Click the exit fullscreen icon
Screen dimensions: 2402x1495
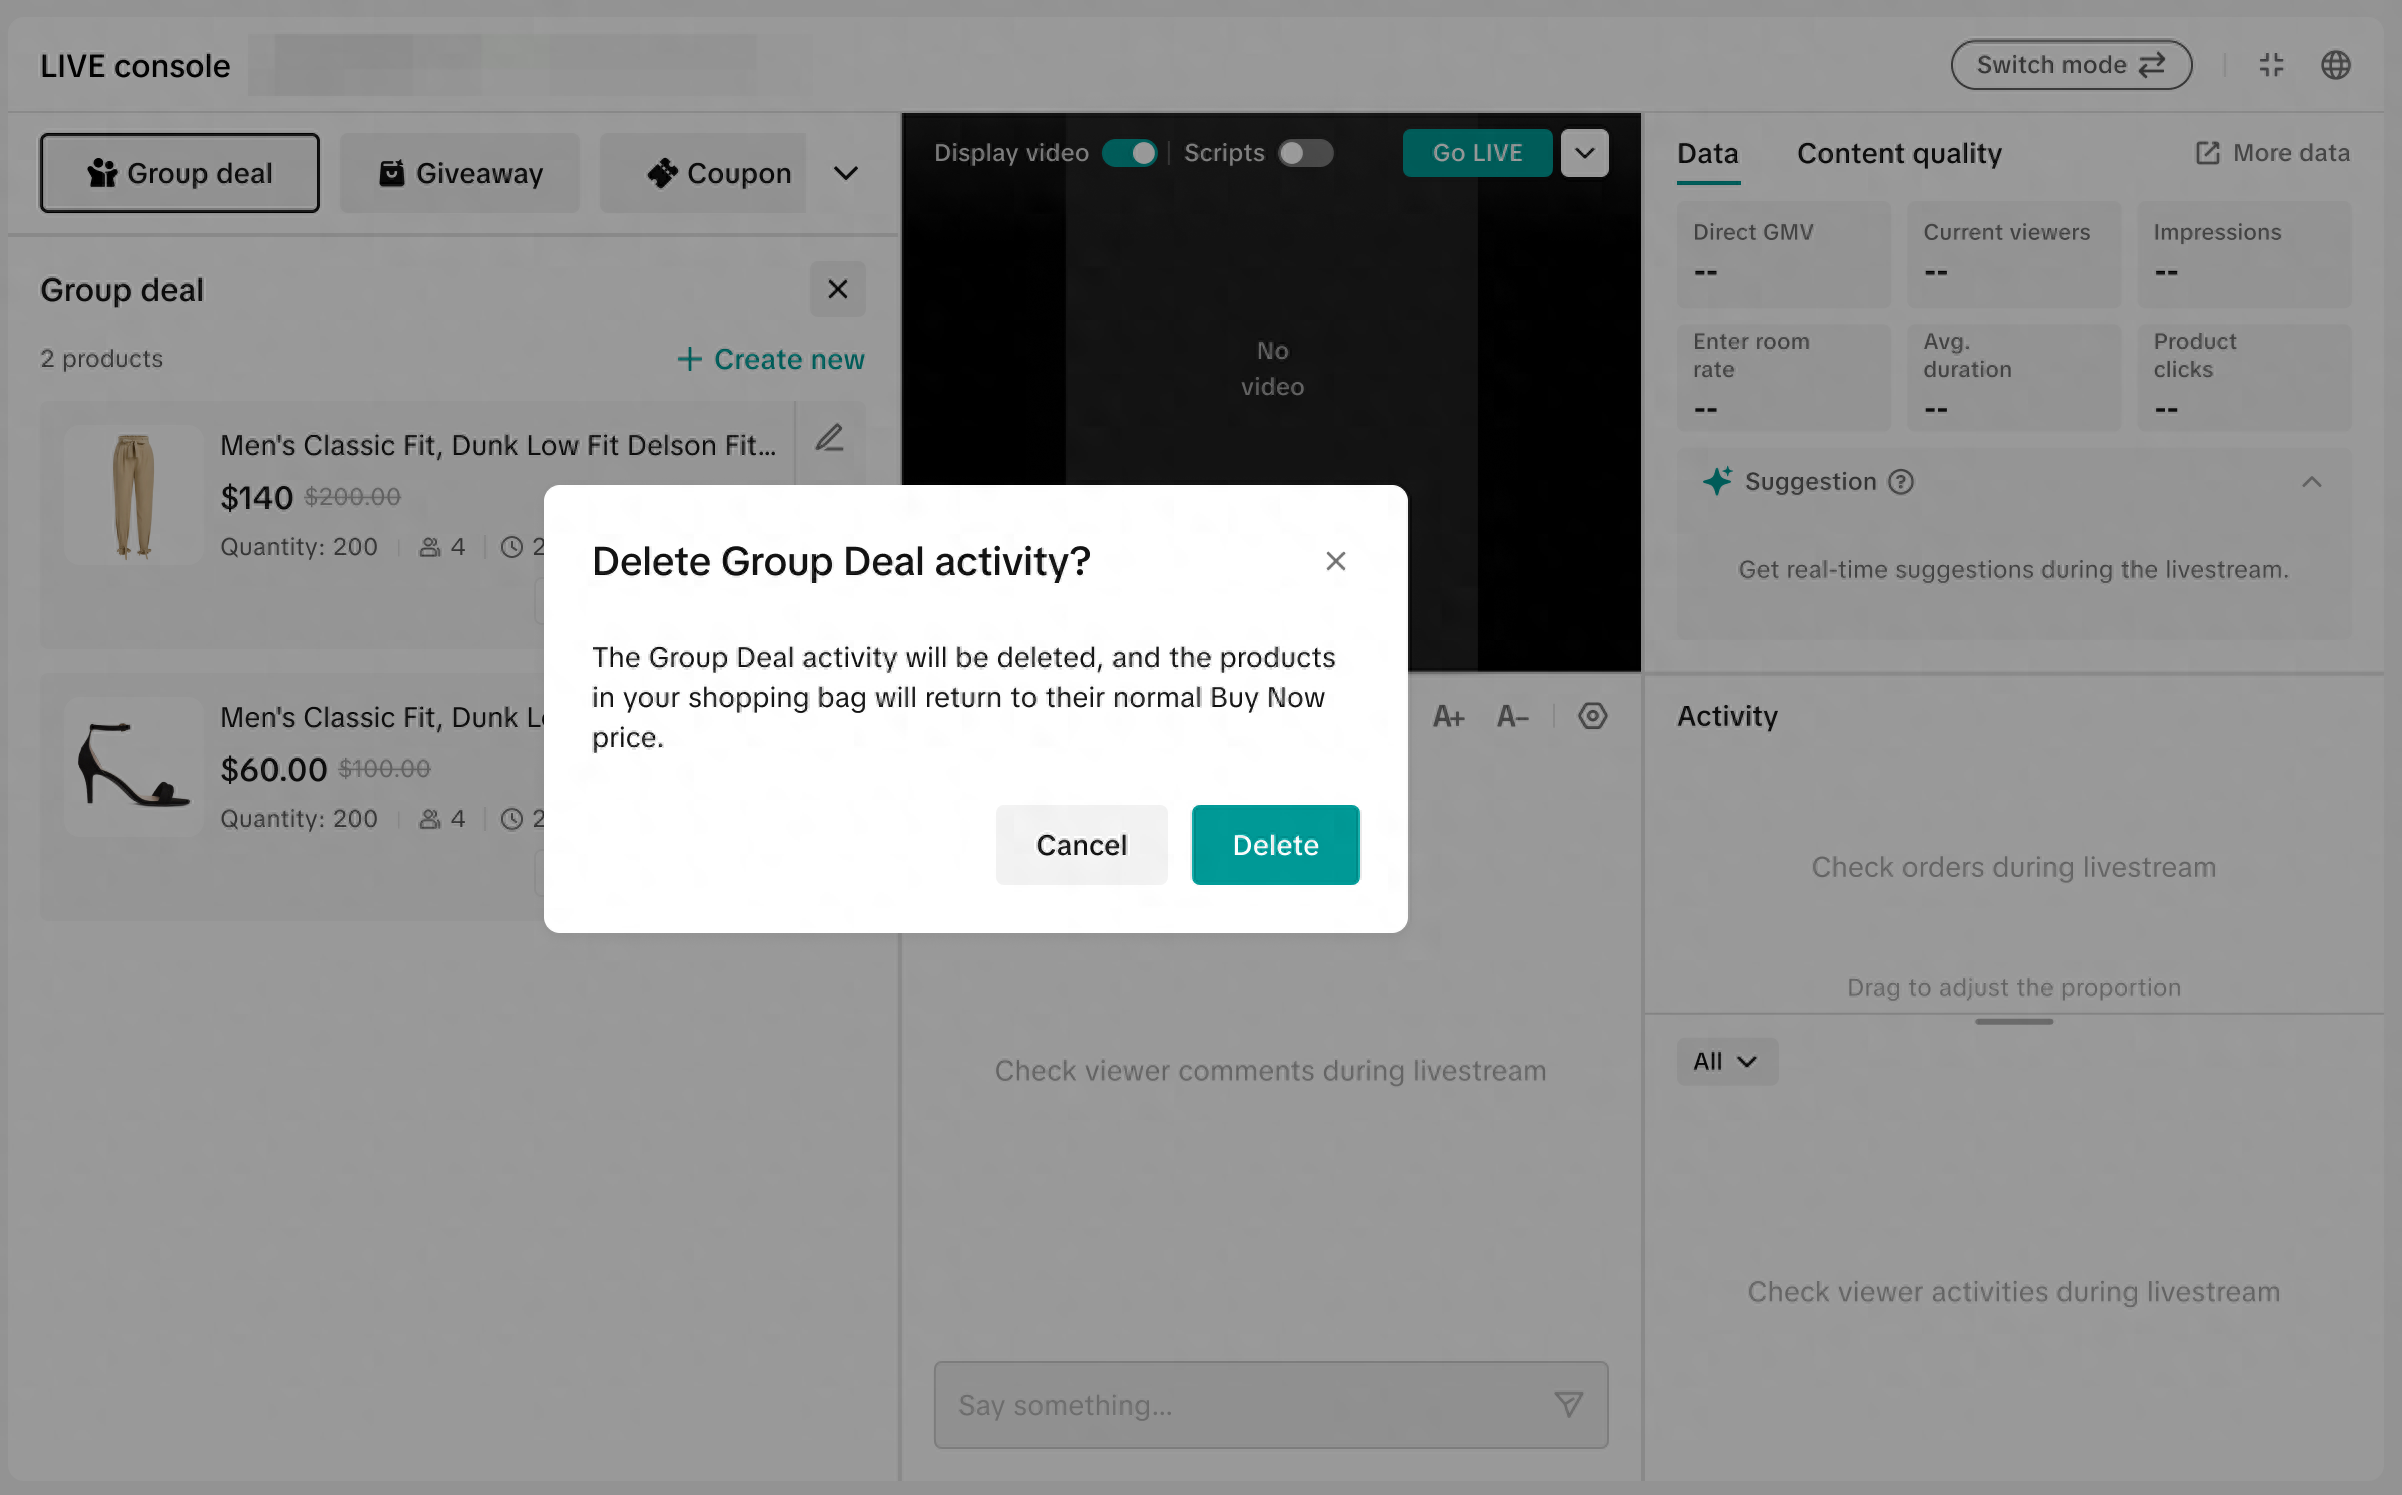[2271, 65]
